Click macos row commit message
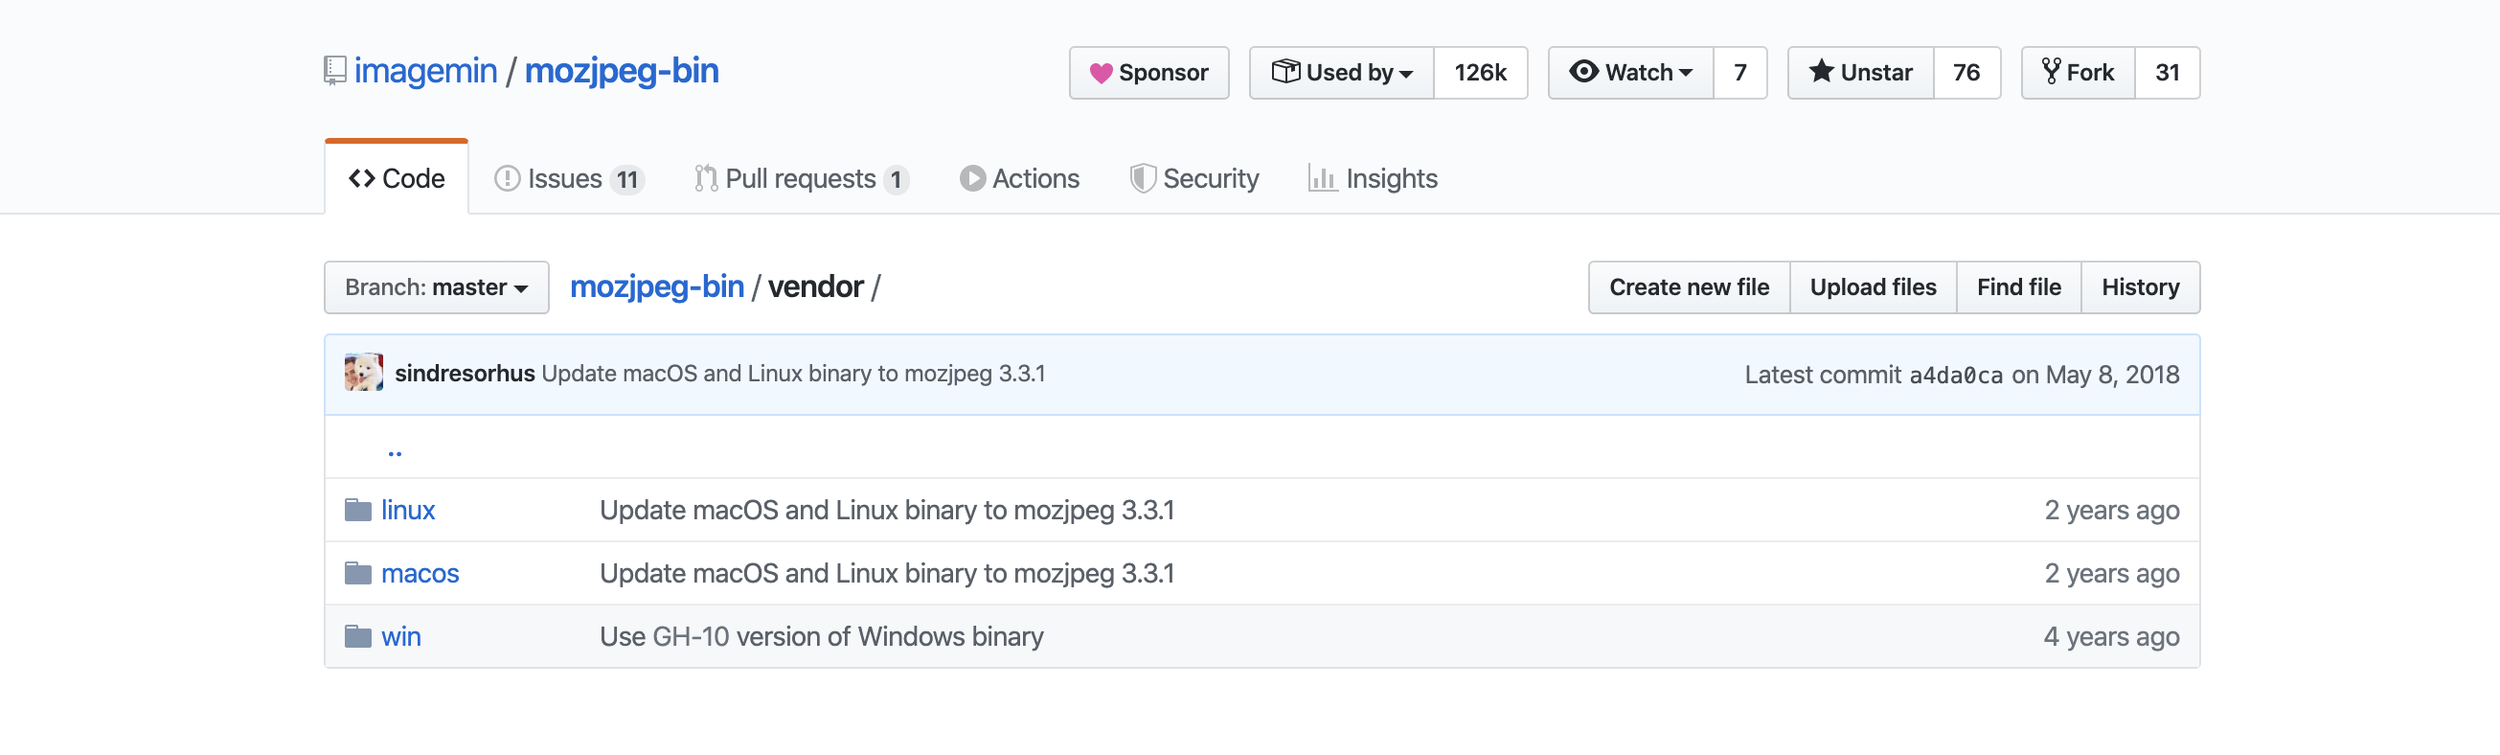Viewport: 2500px width, 755px height. 887,573
